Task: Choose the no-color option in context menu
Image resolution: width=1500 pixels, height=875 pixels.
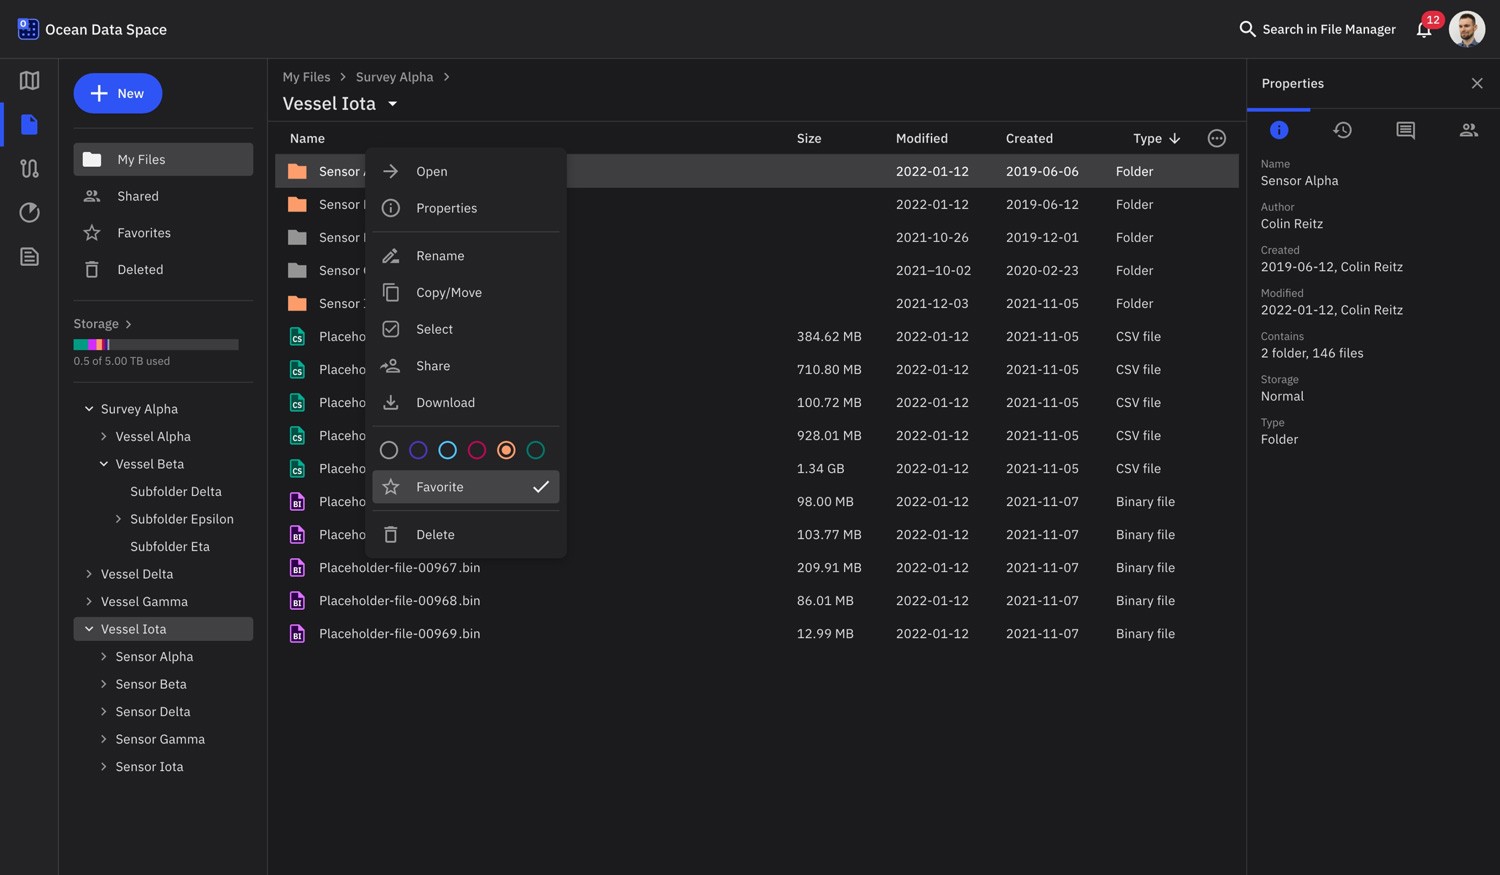Action: [389, 450]
